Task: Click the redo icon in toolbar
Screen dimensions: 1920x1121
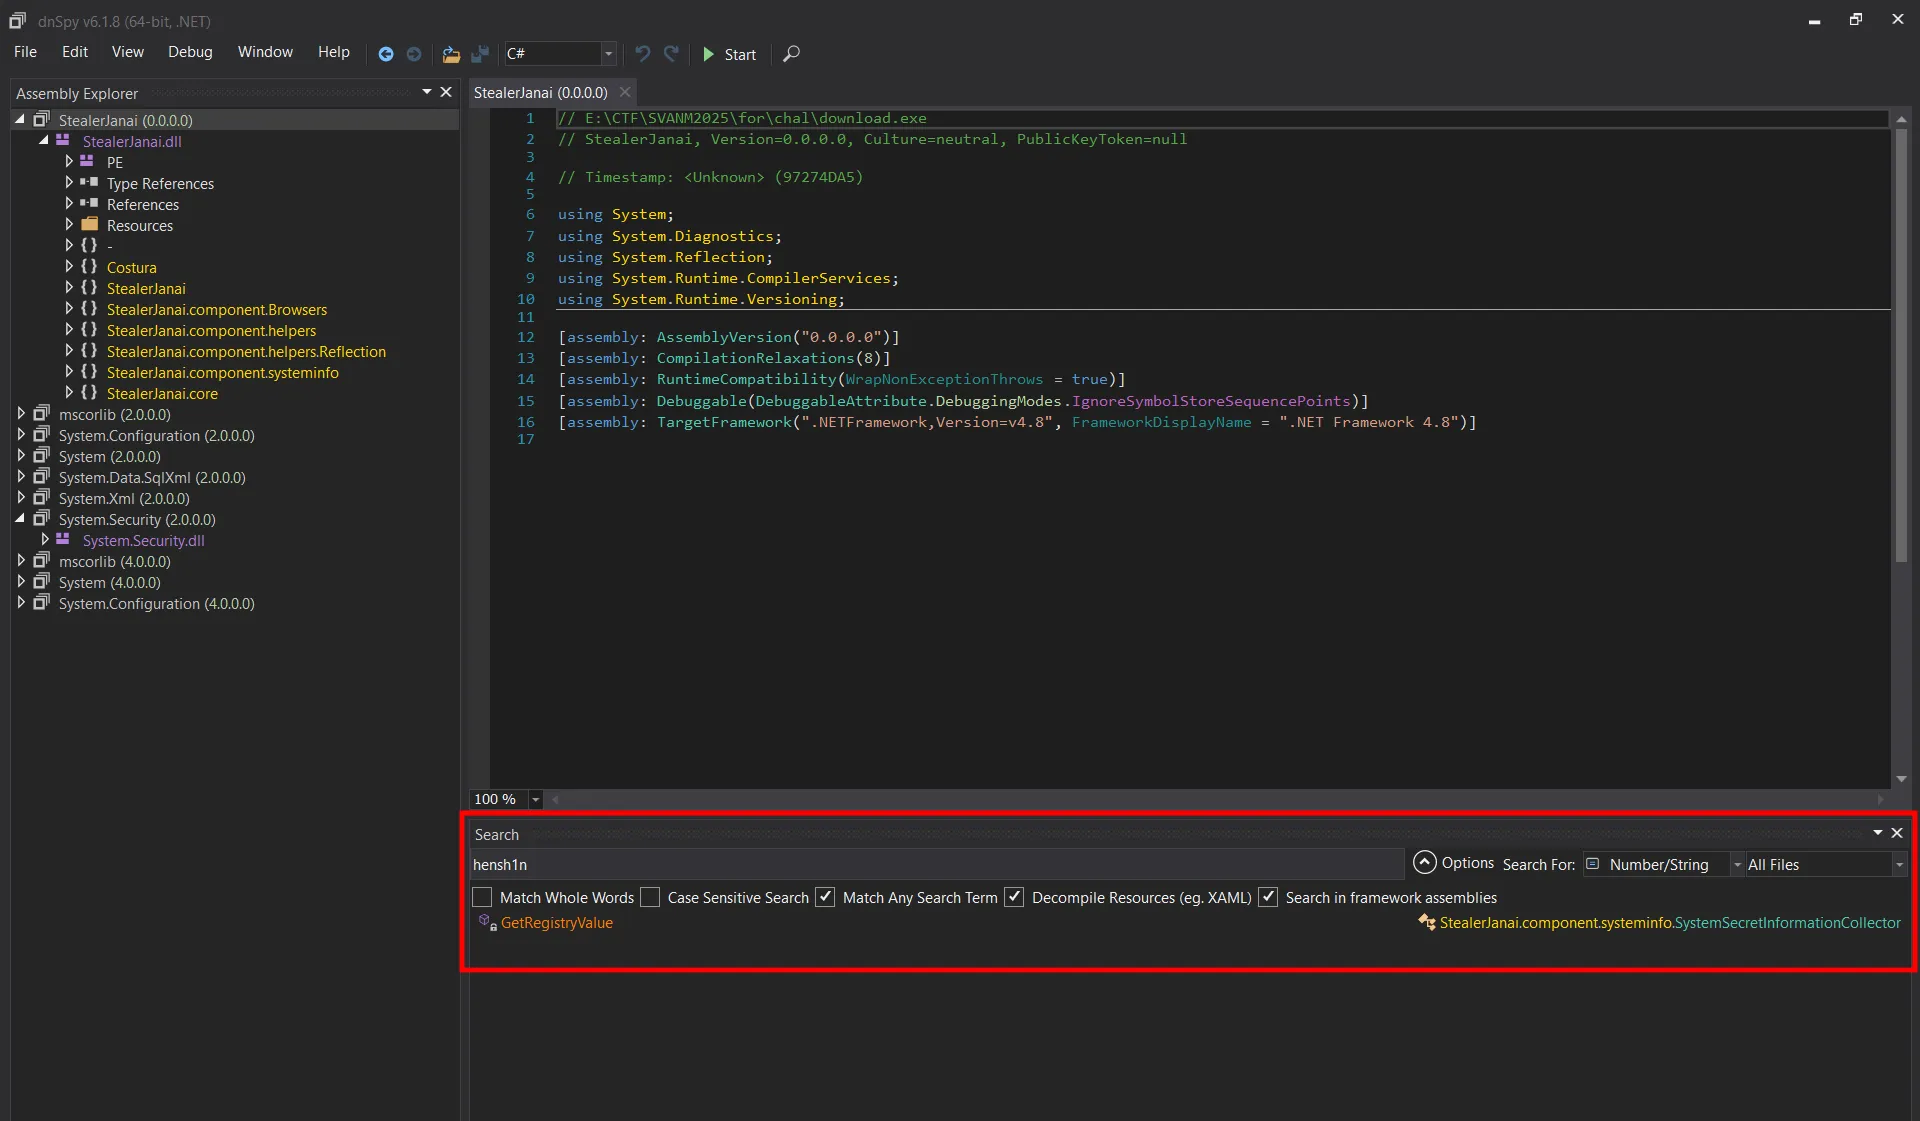Action: point(671,54)
